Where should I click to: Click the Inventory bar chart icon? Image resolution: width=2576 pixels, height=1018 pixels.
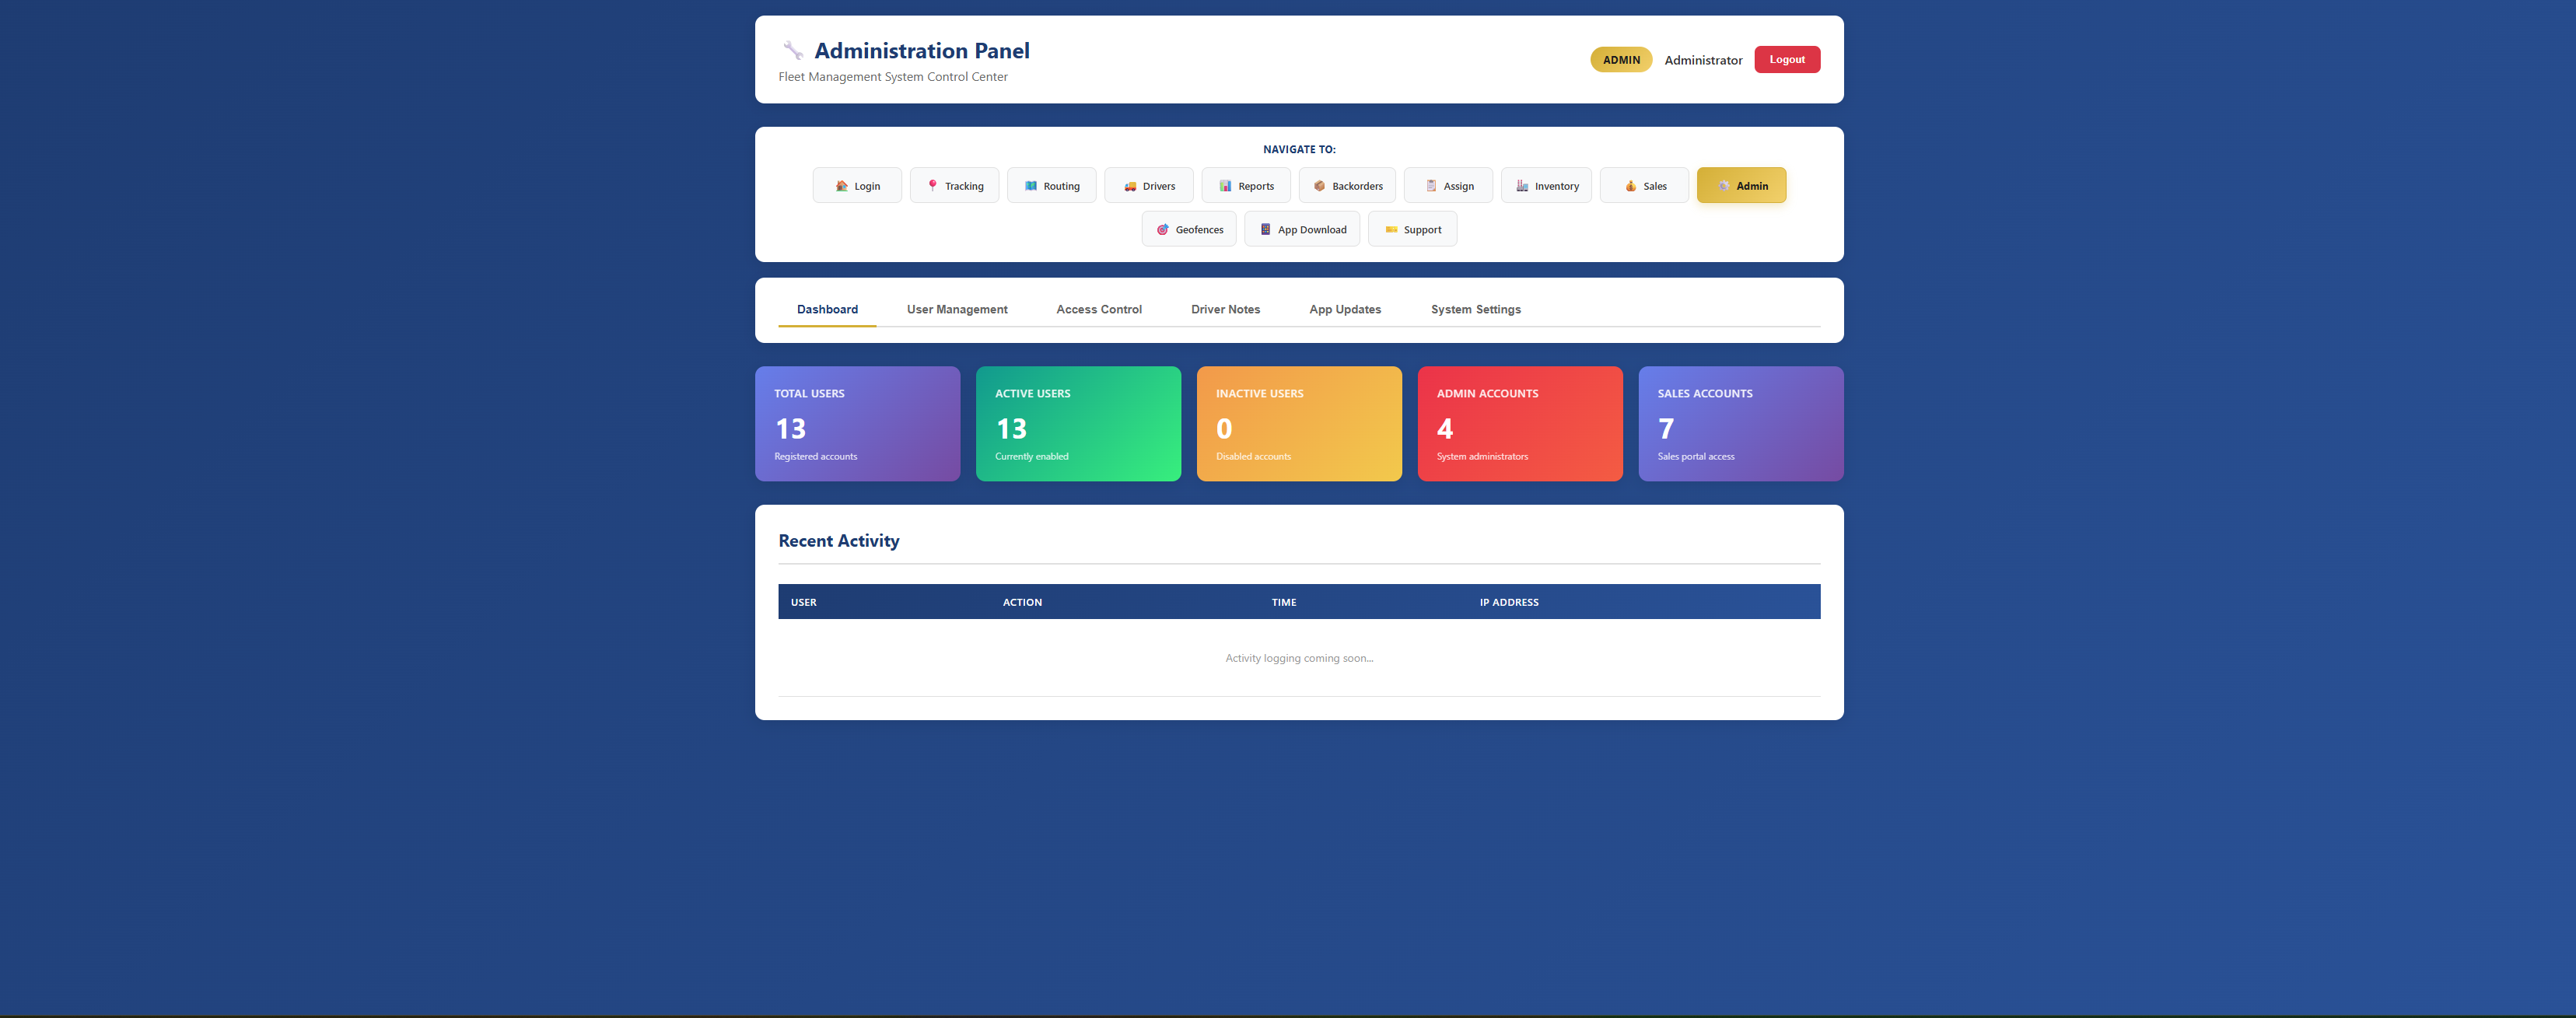point(1521,185)
